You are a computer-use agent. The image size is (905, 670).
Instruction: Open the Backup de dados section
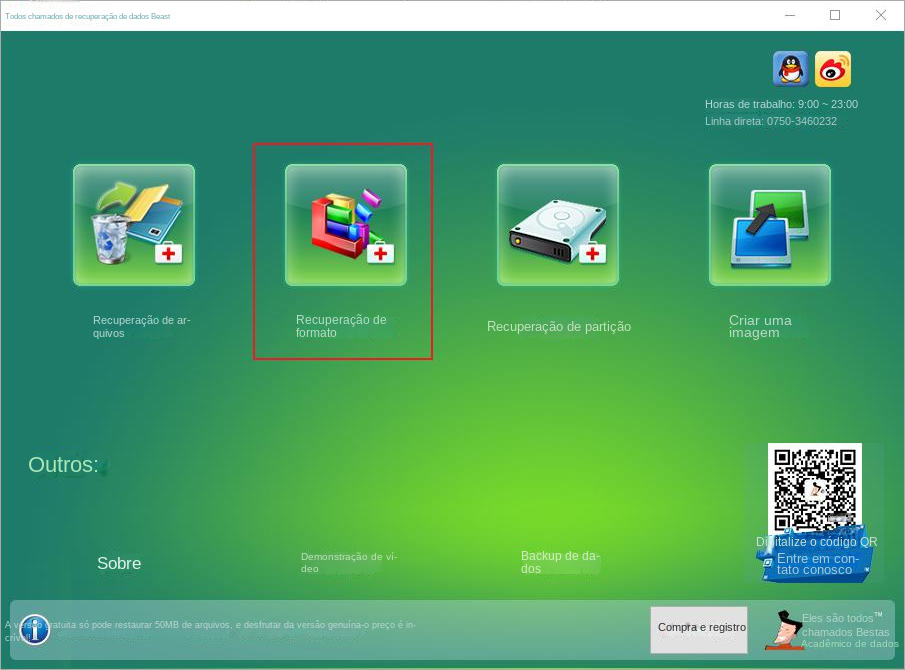pos(560,562)
